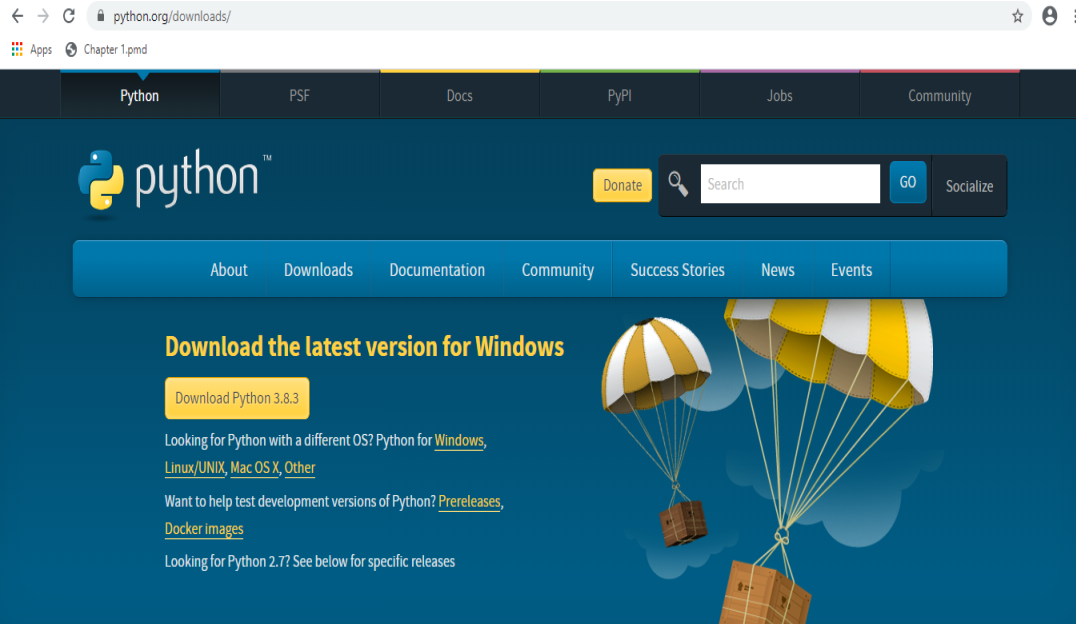Viewport: 1076px width, 624px height.
Task: Switch to the PSF top tab
Action: tap(299, 96)
